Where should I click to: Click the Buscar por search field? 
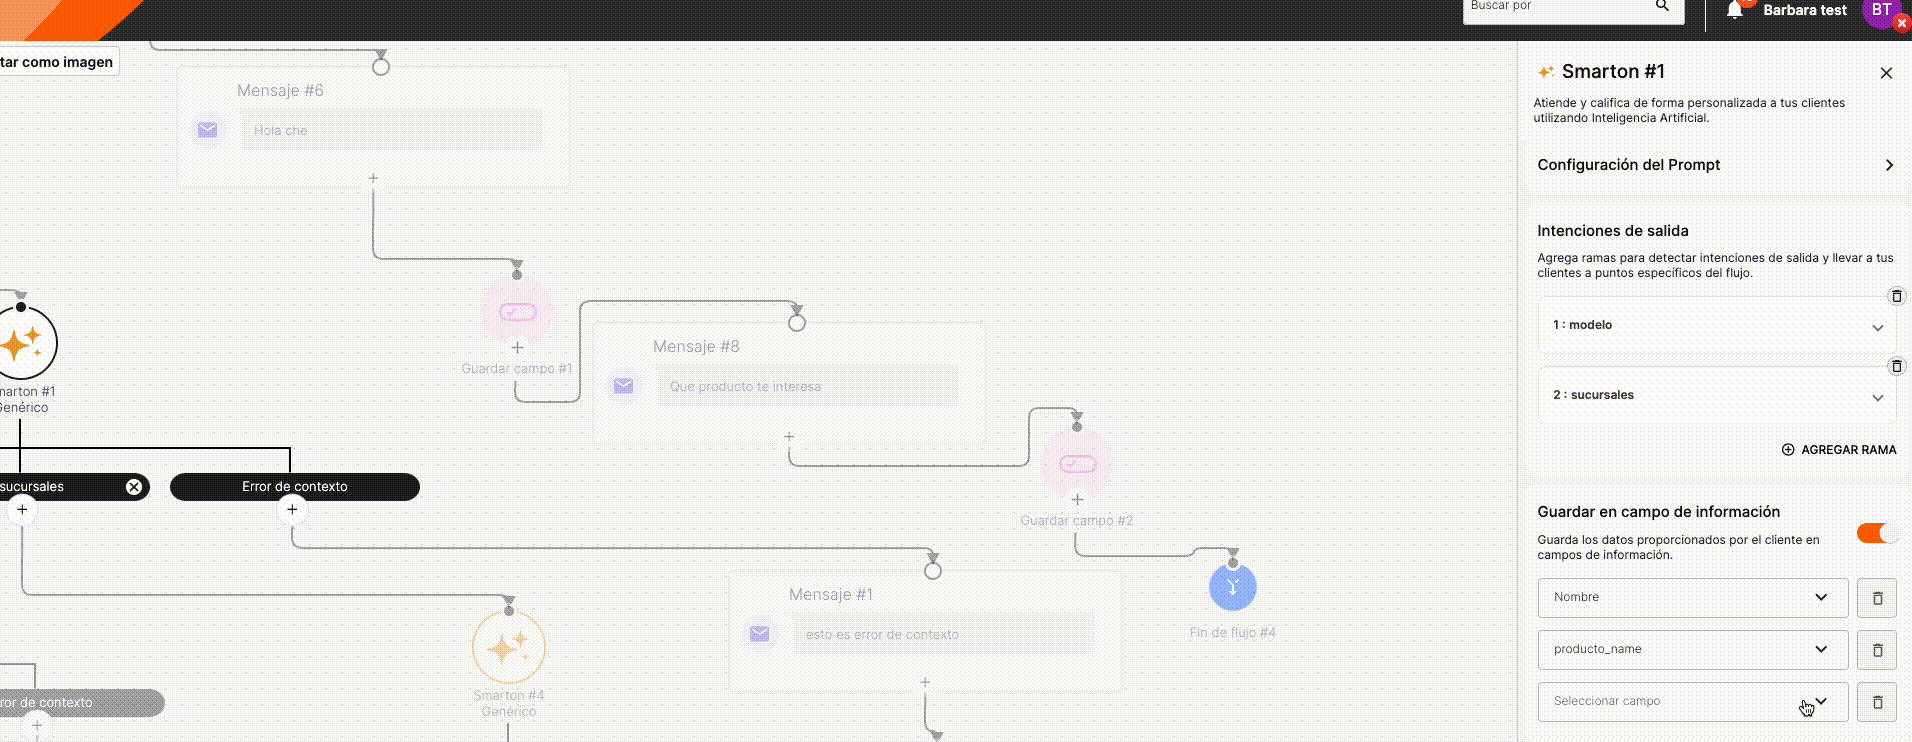1555,8
